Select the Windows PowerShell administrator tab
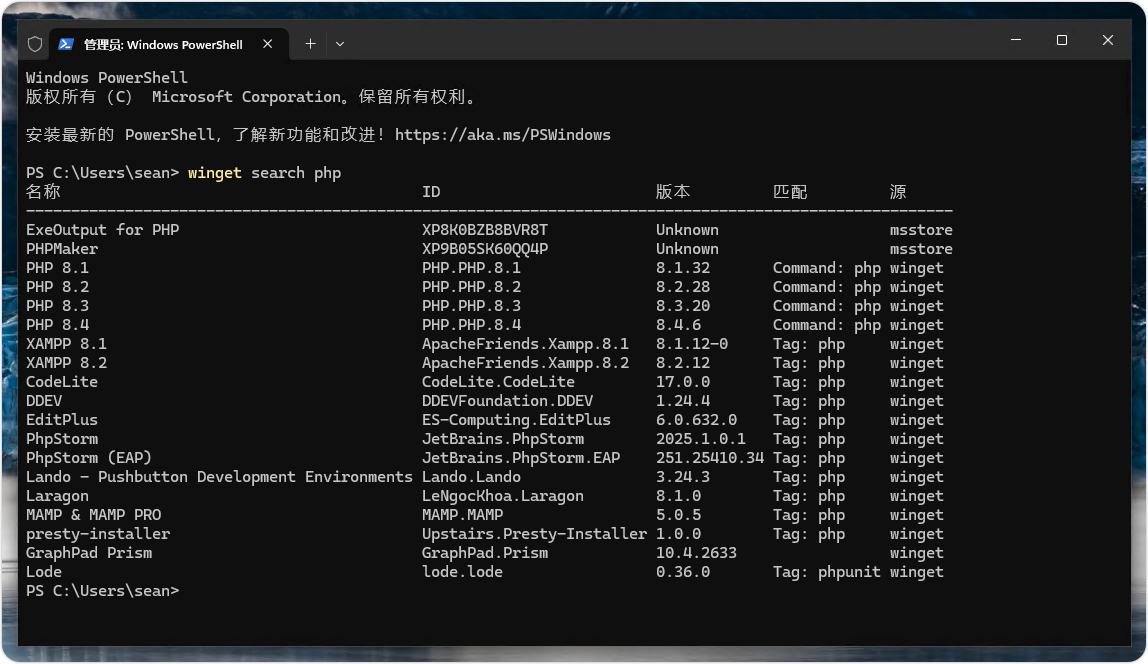 (x=168, y=44)
